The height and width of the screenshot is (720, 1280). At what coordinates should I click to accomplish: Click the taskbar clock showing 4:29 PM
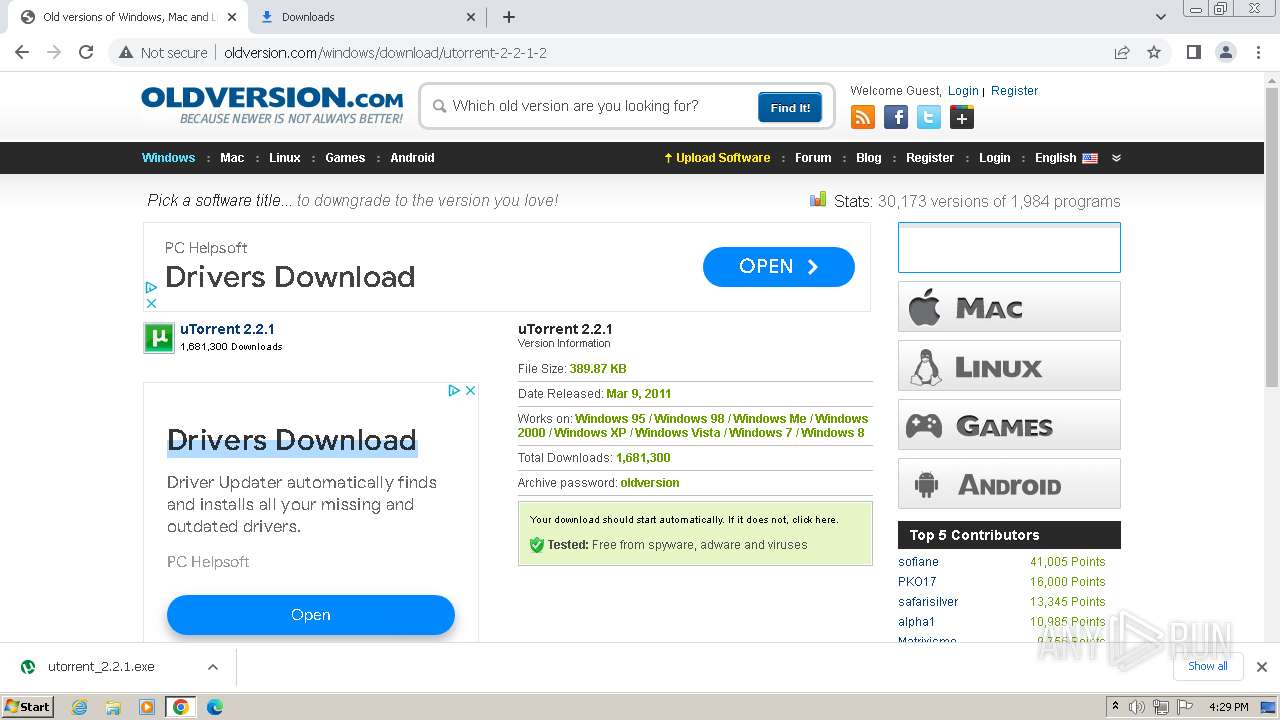coord(1228,707)
